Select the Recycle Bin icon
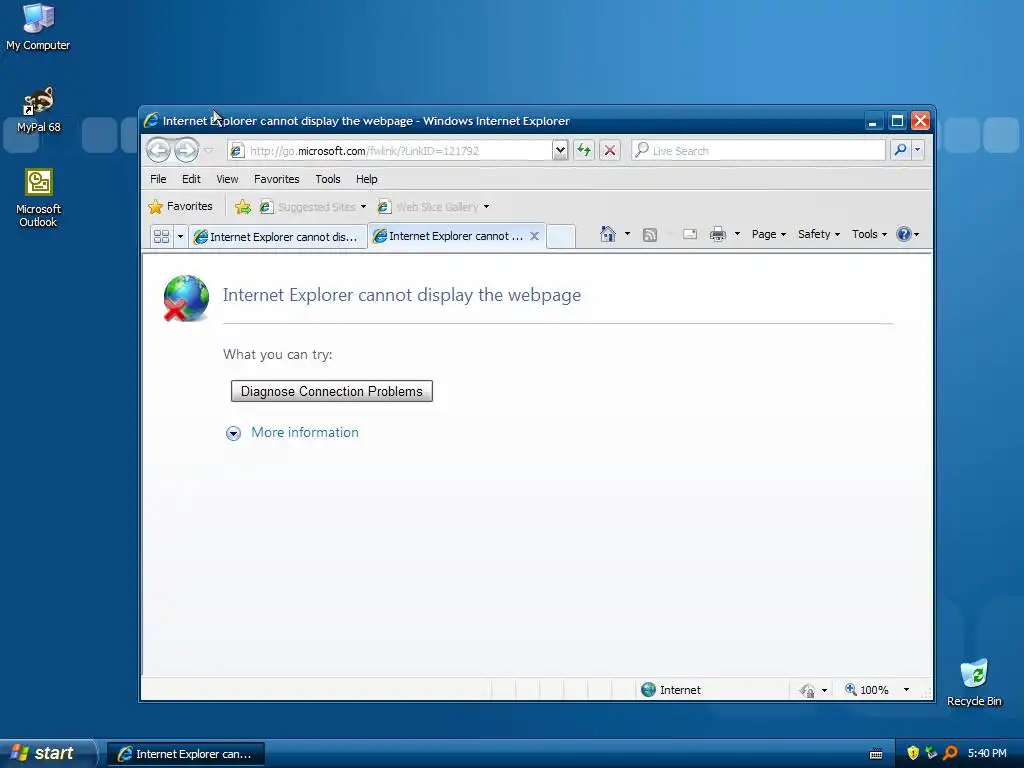 pos(974,682)
